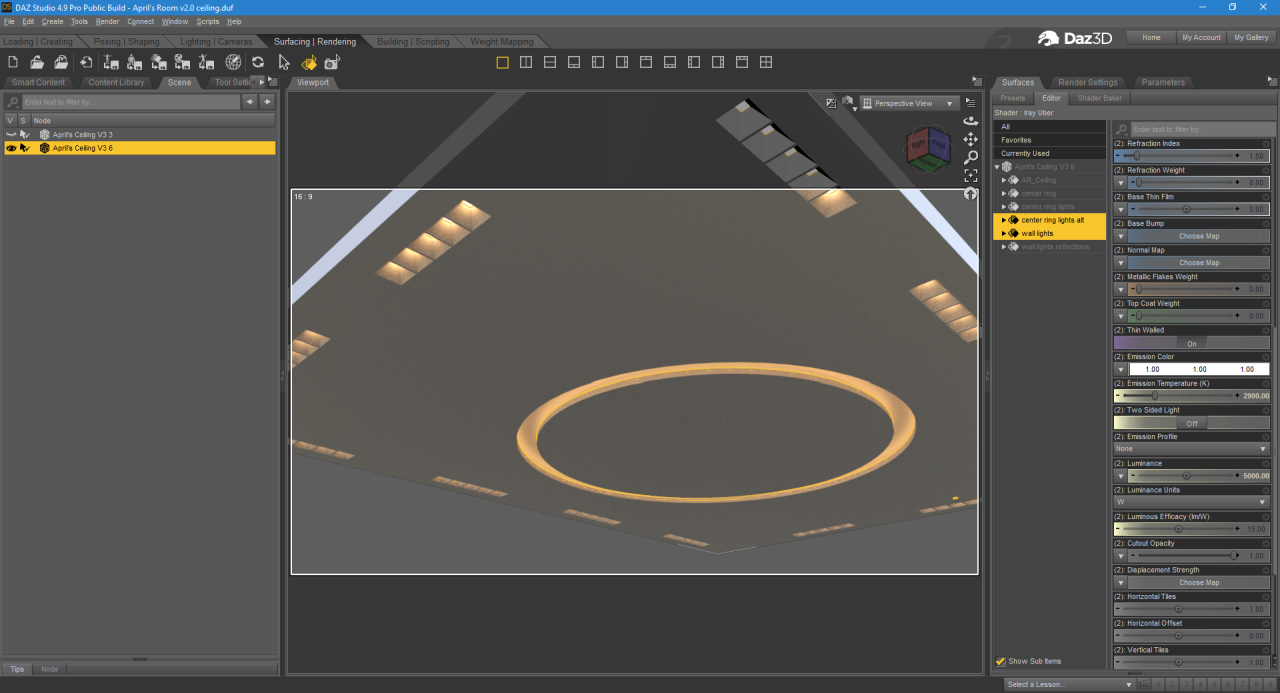Toggle visibility eye of April's Ceiling V3 6

click(11, 148)
